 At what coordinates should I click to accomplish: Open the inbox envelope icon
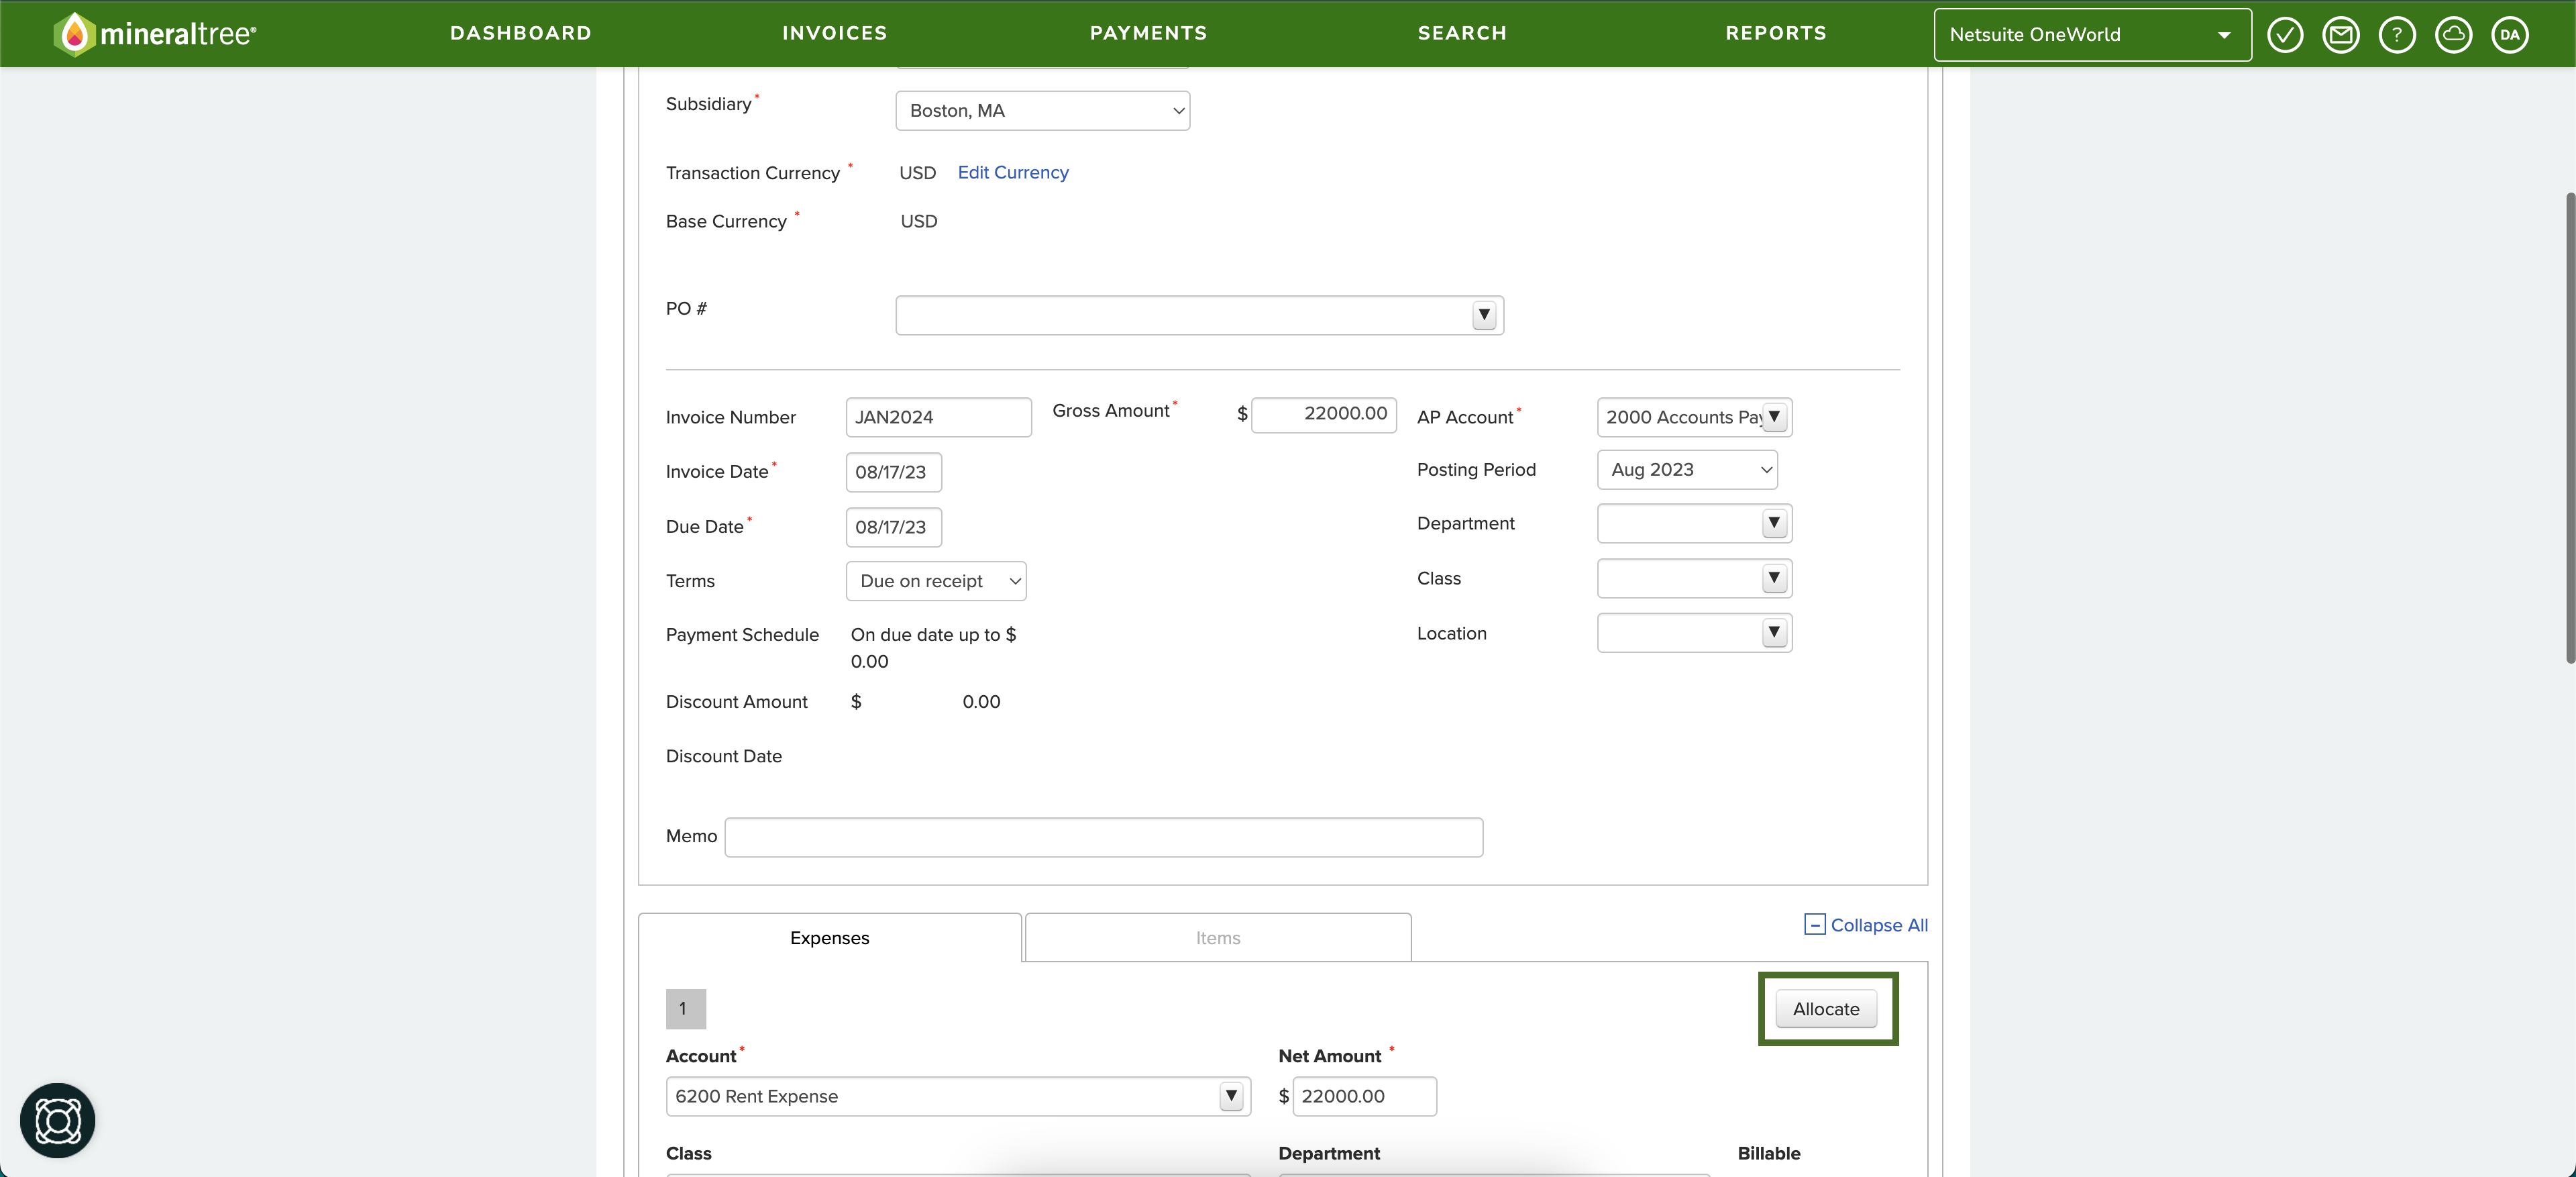(2340, 35)
